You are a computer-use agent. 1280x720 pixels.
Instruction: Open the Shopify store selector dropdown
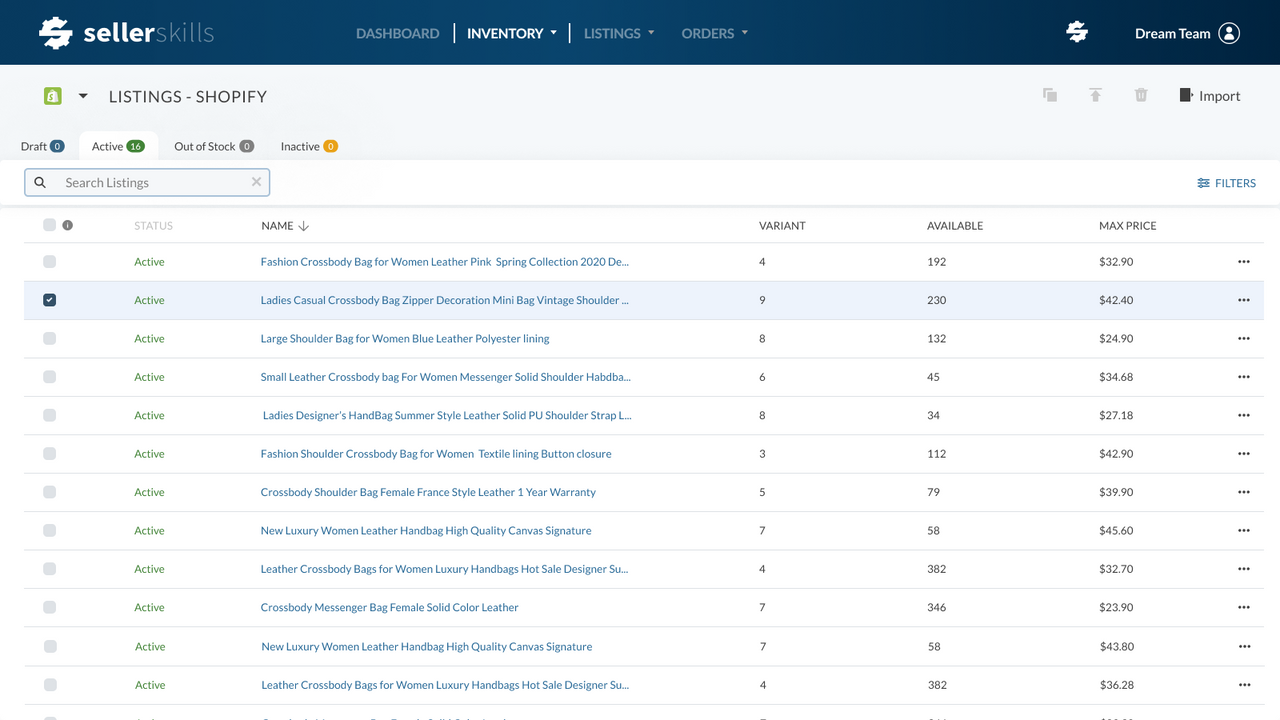(82, 95)
